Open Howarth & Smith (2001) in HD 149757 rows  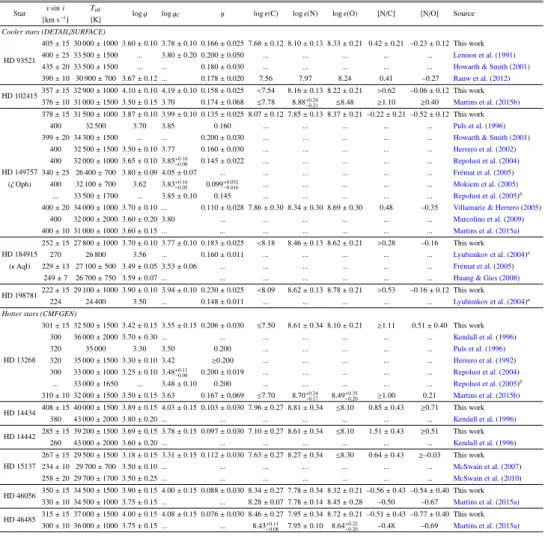pos(491,138)
